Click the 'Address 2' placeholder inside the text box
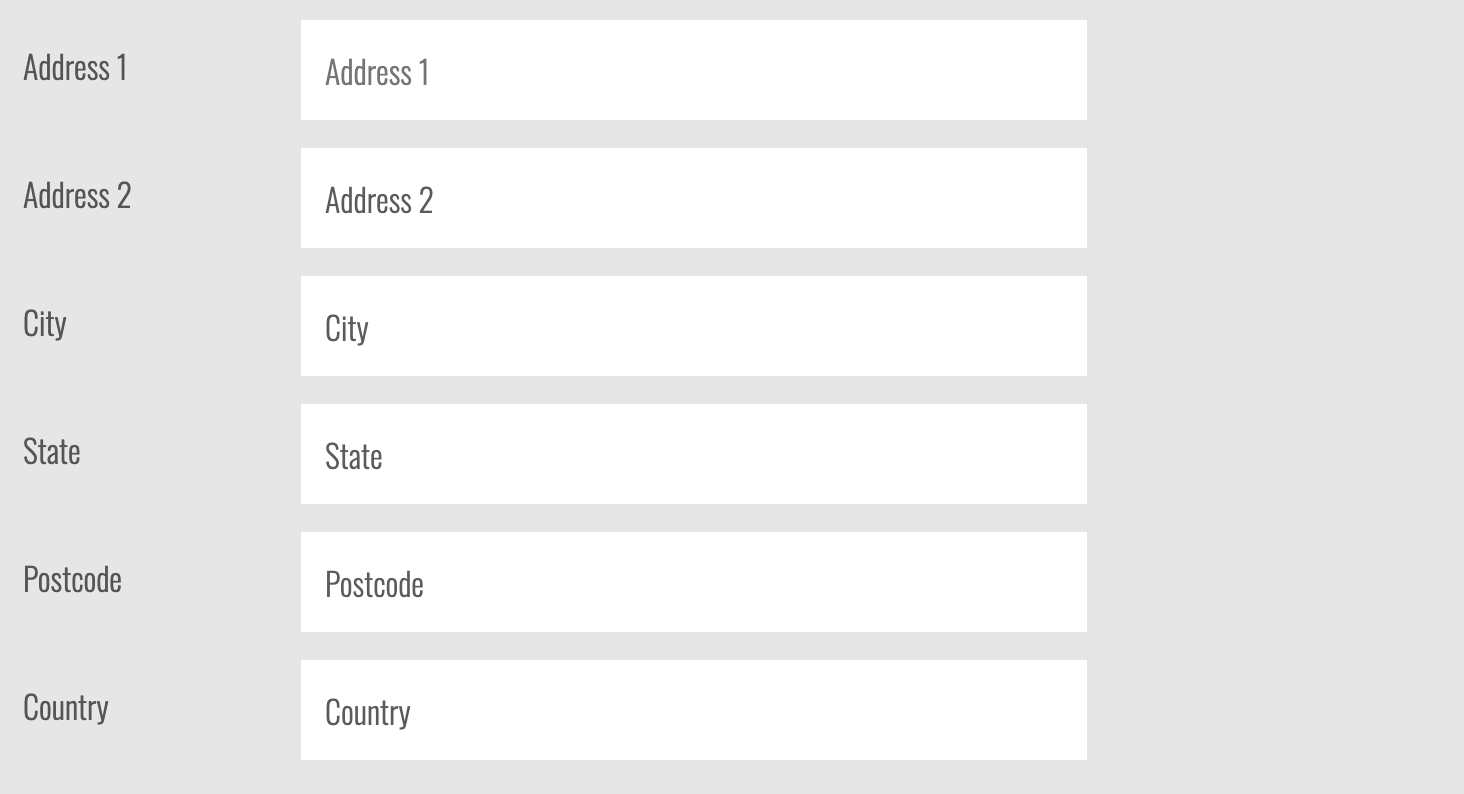This screenshot has height=794, width=1464. click(x=379, y=200)
